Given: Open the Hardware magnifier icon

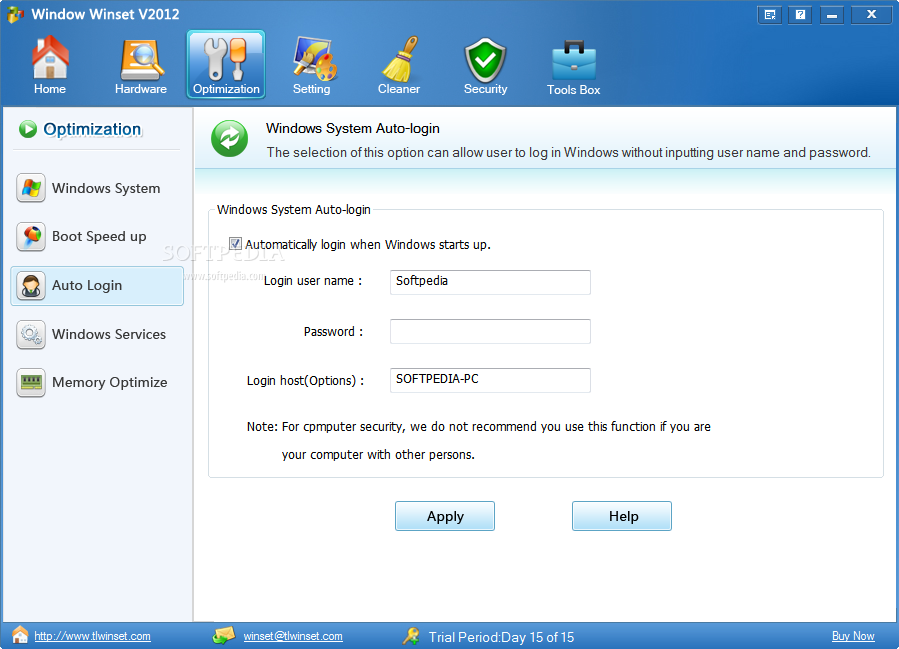Looking at the screenshot, I should (142, 60).
